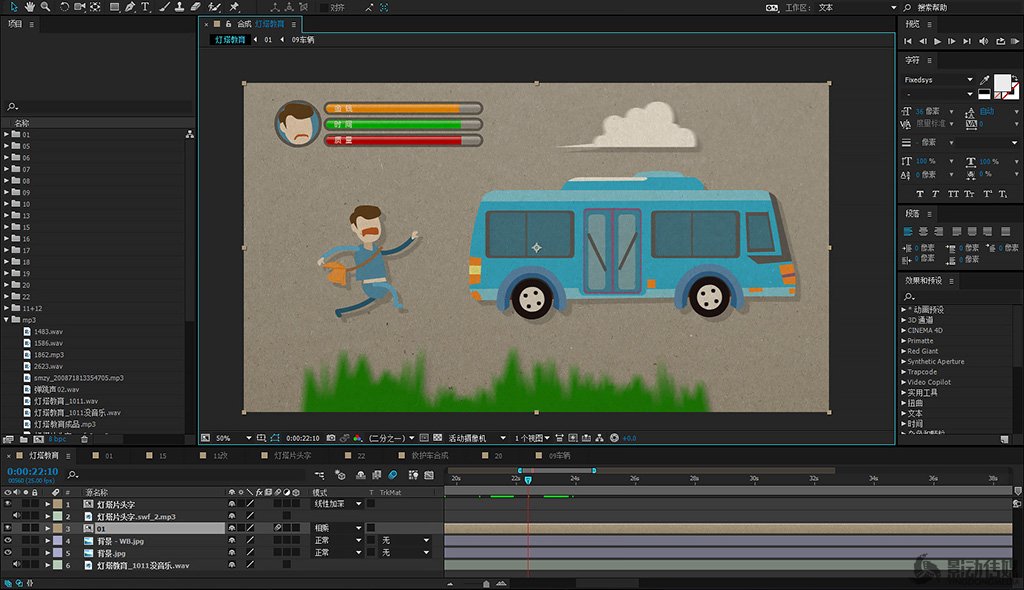Click the 0:00:22:10 current time display
The width and height of the screenshot is (1024, 590).
(x=33, y=470)
